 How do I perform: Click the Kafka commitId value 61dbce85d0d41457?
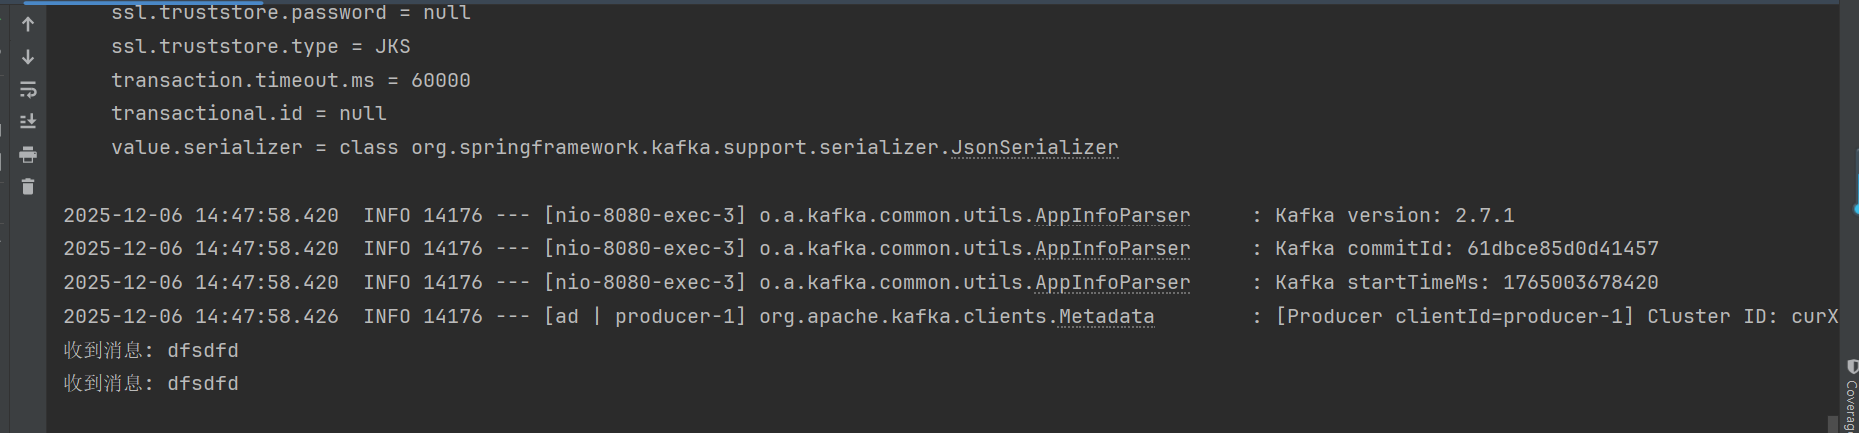pyautogui.click(x=1562, y=249)
